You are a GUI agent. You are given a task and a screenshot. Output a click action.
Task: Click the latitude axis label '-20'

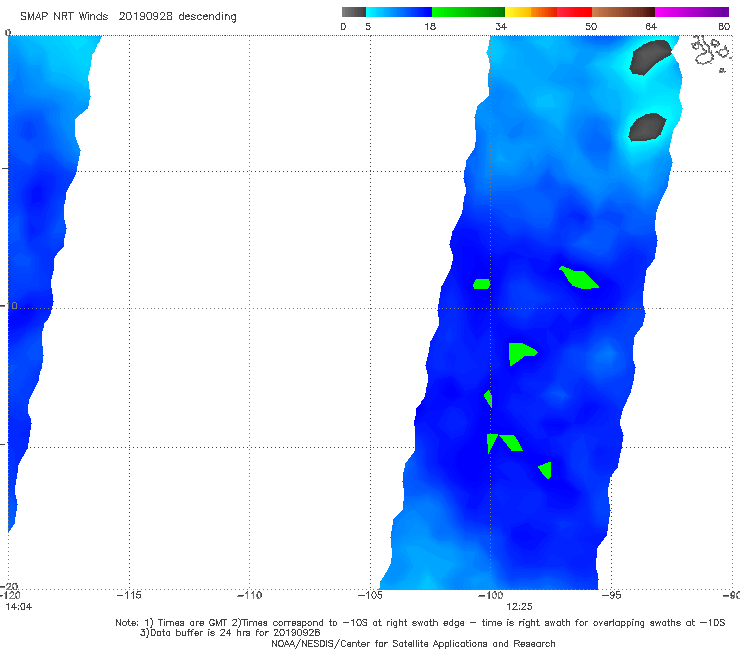point(11,587)
